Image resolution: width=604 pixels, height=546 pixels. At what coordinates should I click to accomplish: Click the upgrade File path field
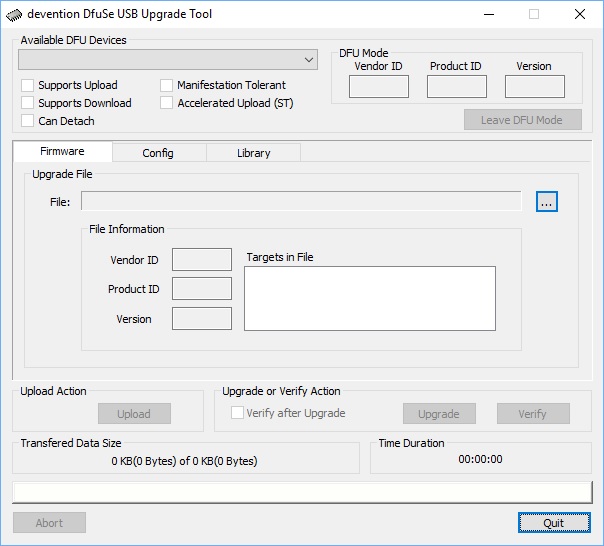click(301, 201)
